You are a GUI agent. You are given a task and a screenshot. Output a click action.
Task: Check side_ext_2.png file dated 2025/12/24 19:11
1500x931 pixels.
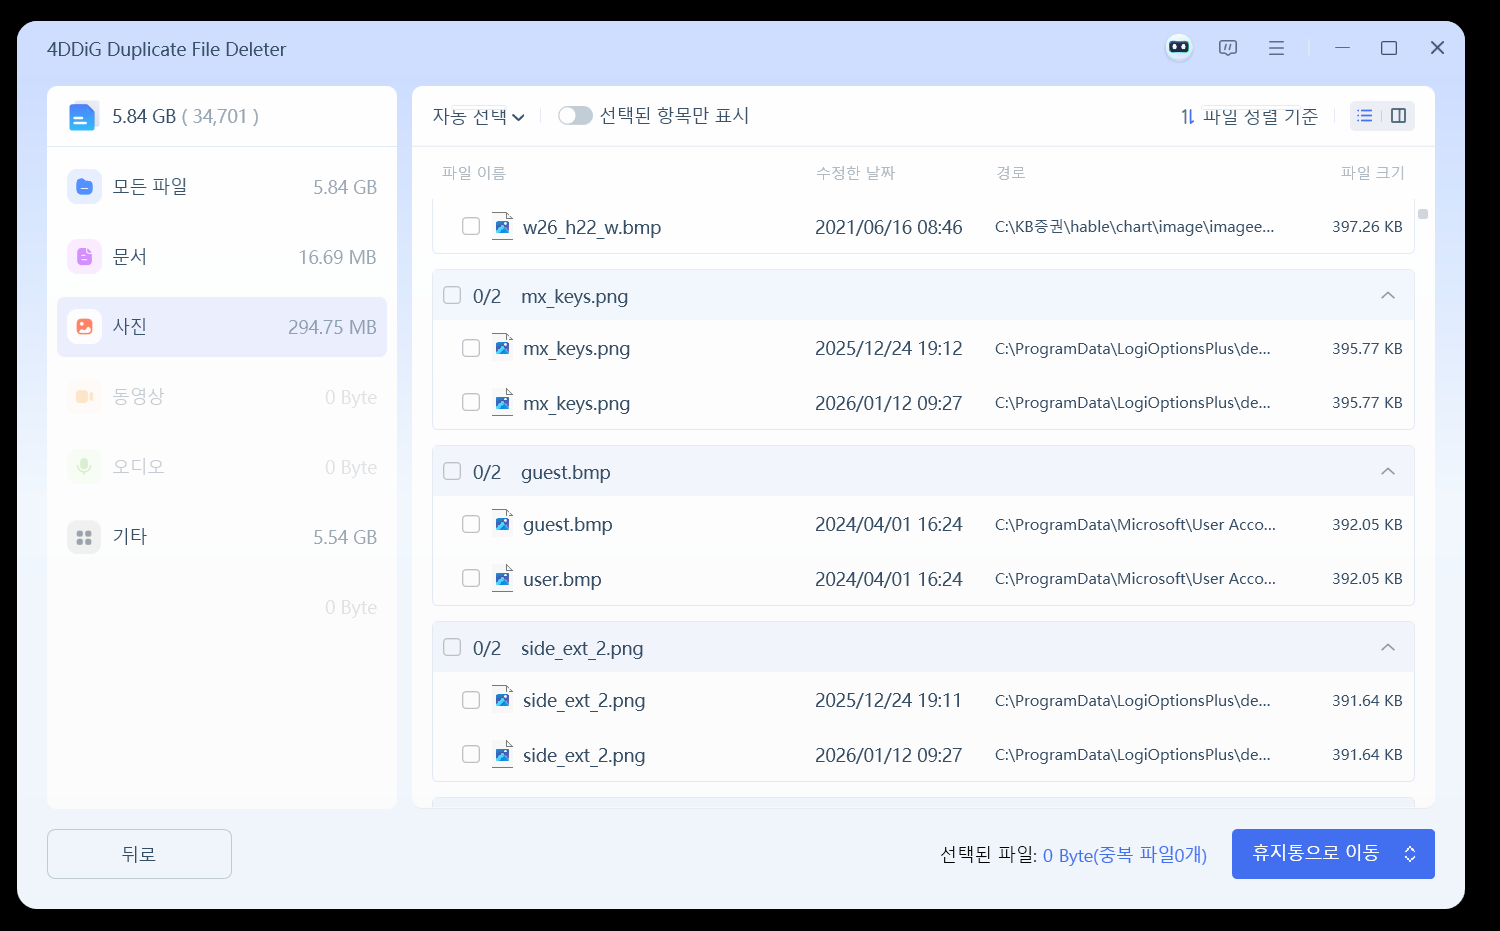[x=471, y=700]
